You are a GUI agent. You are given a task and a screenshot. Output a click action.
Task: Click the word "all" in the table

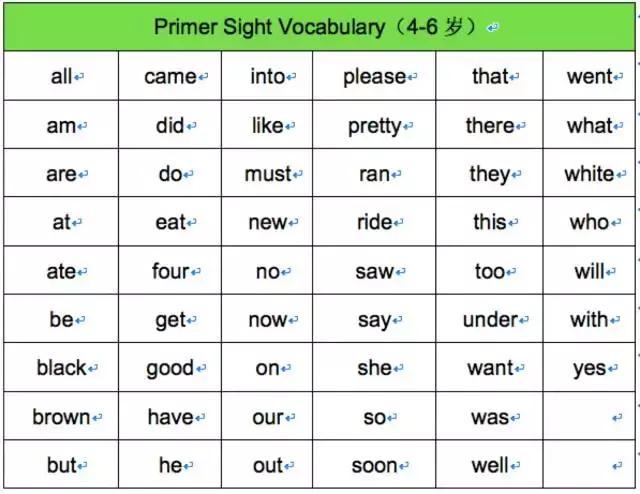pyautogui.click(x=61, y=77)
